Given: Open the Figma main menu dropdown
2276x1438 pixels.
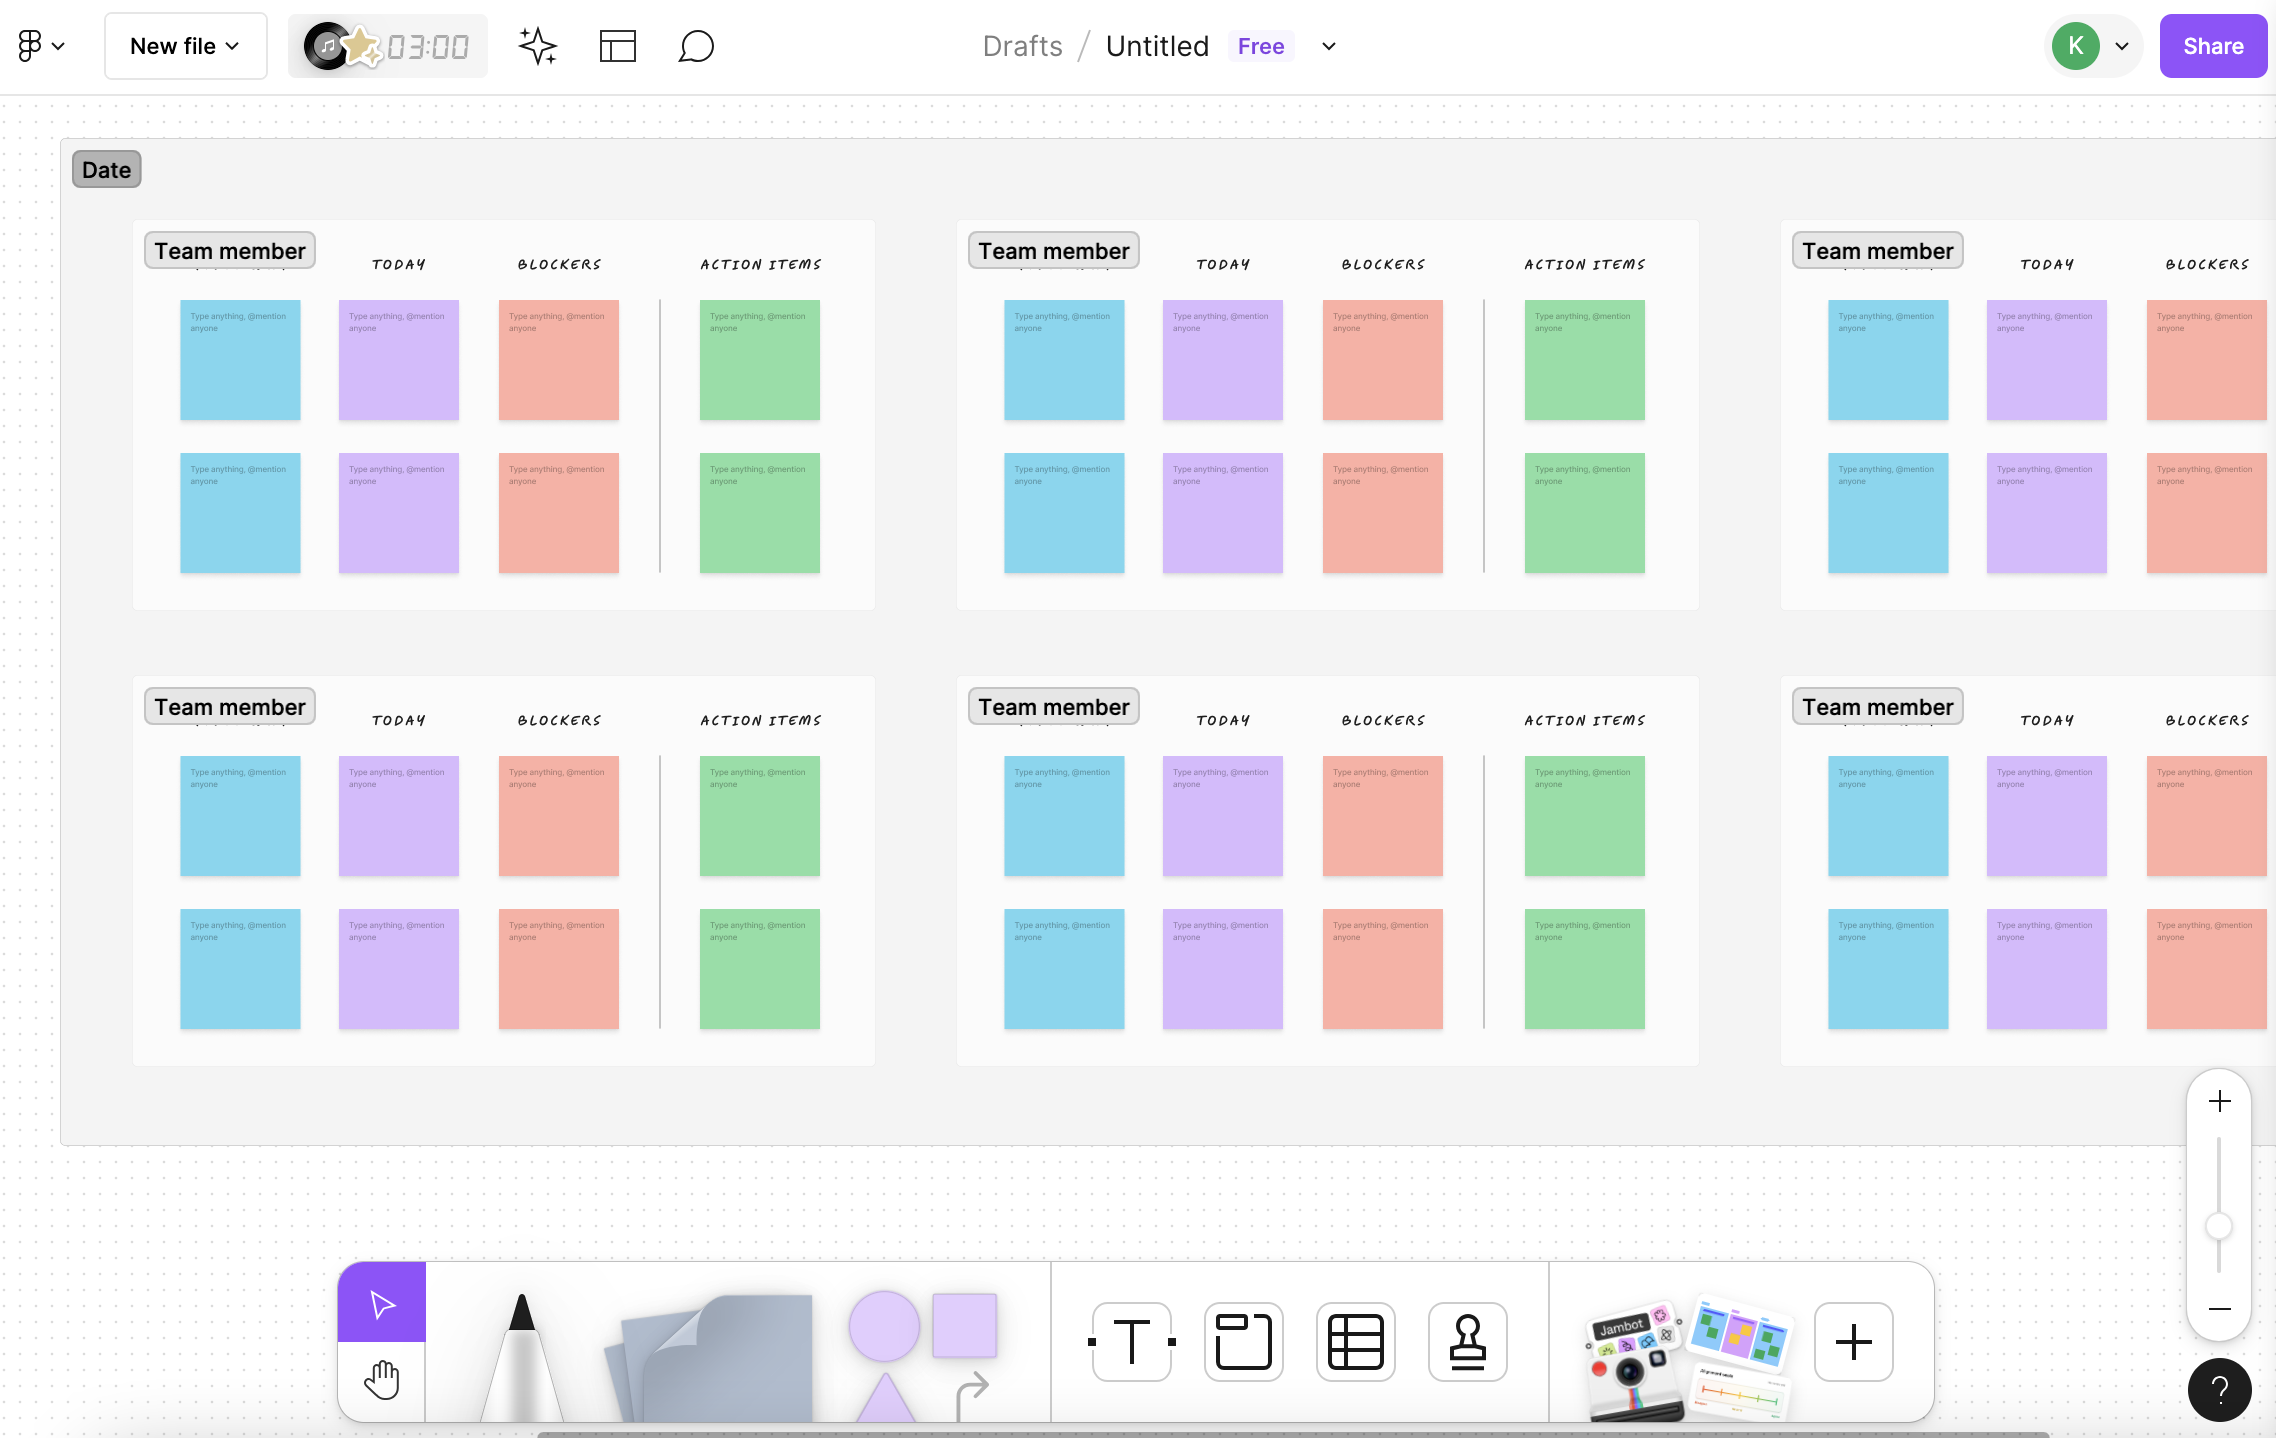Looking at the screenshot, I should (41, 46).
